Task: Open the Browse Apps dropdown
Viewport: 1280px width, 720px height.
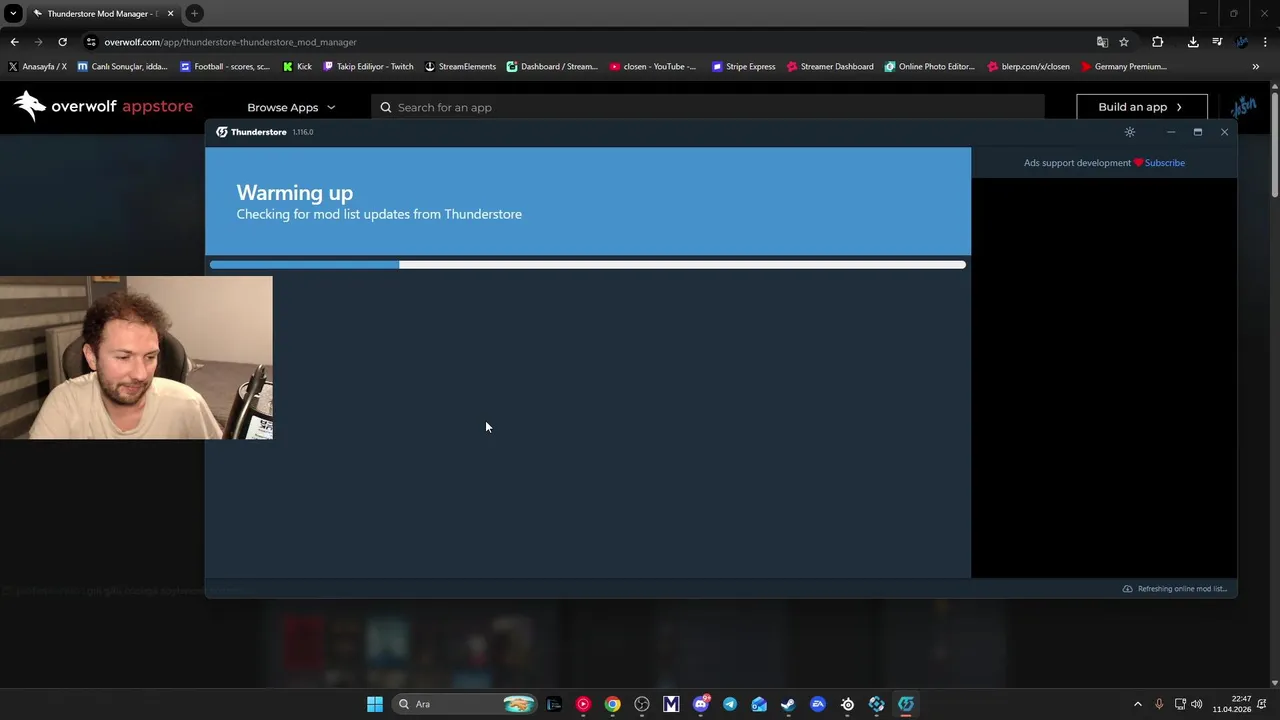Action: [x=291, y=107]
